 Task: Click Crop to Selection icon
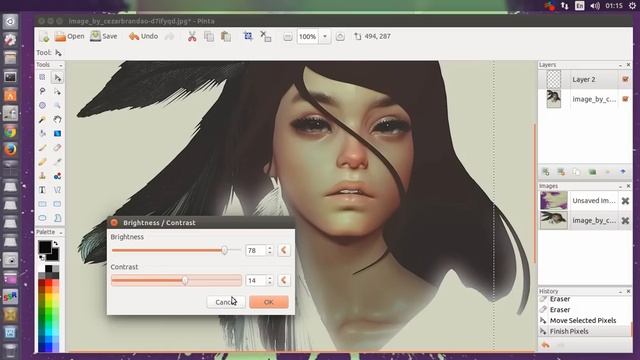tap(248, 36)
